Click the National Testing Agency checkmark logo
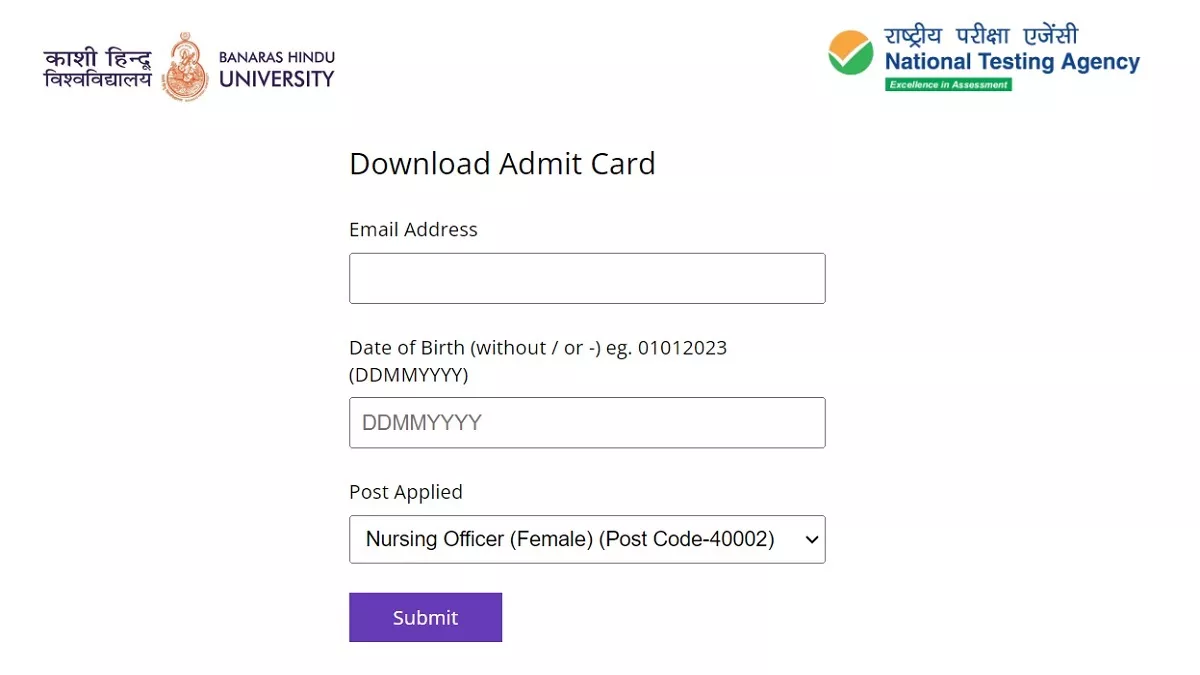 [x=850, y=53]
